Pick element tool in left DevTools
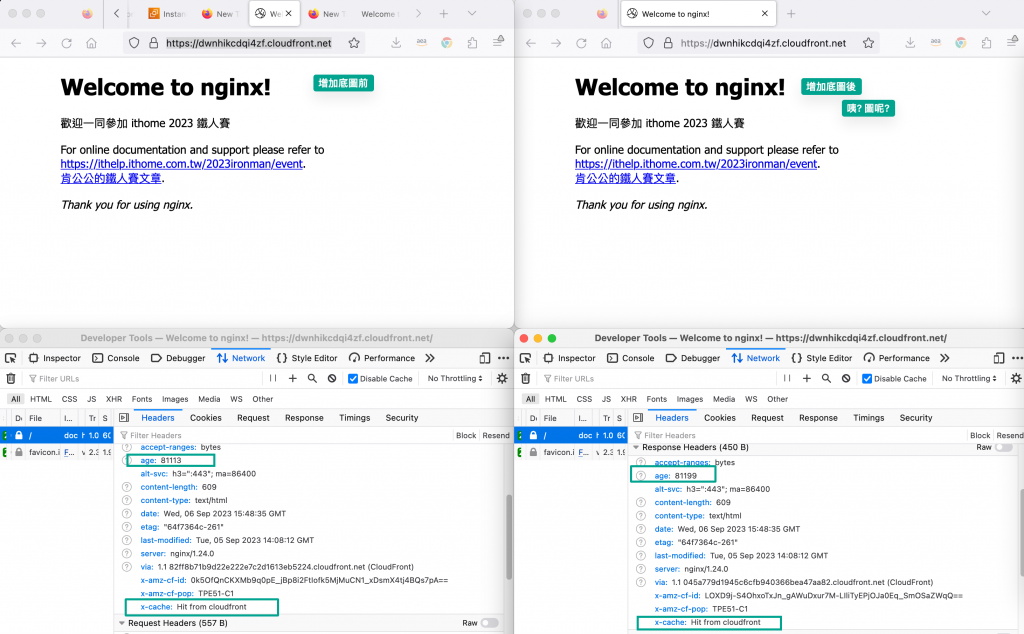Screen dimensions: 1024x634 pyautogui.click(x=10, y=358)
